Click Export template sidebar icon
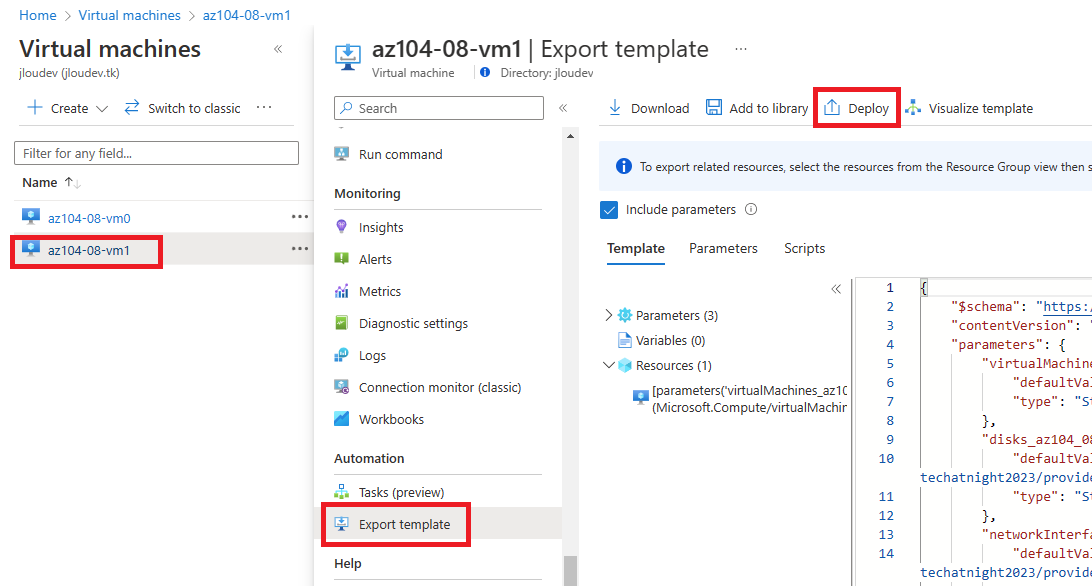The height and width of the screenshot is (586, 1092). coord(341,524)
